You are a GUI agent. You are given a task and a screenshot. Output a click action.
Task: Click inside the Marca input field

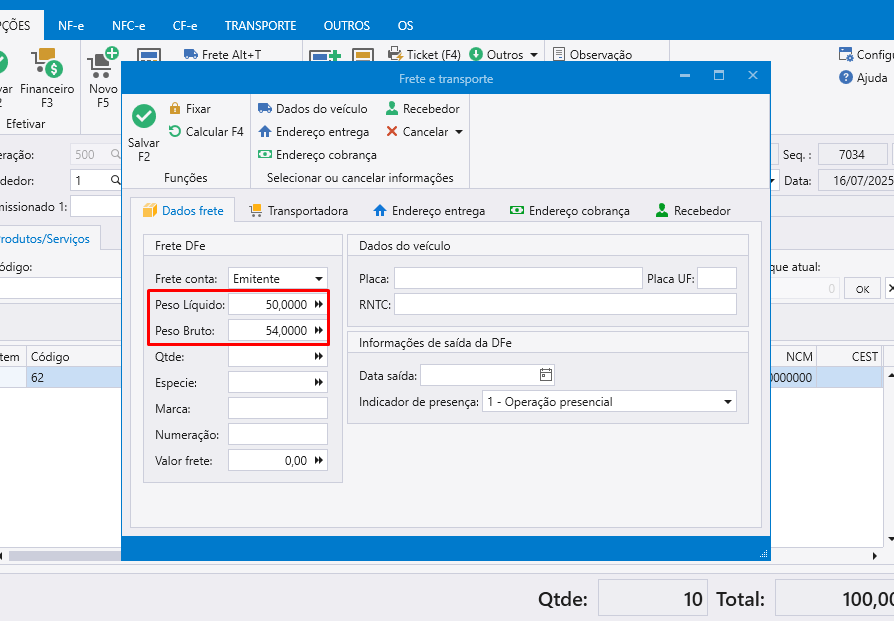click(x=278, y=408)
